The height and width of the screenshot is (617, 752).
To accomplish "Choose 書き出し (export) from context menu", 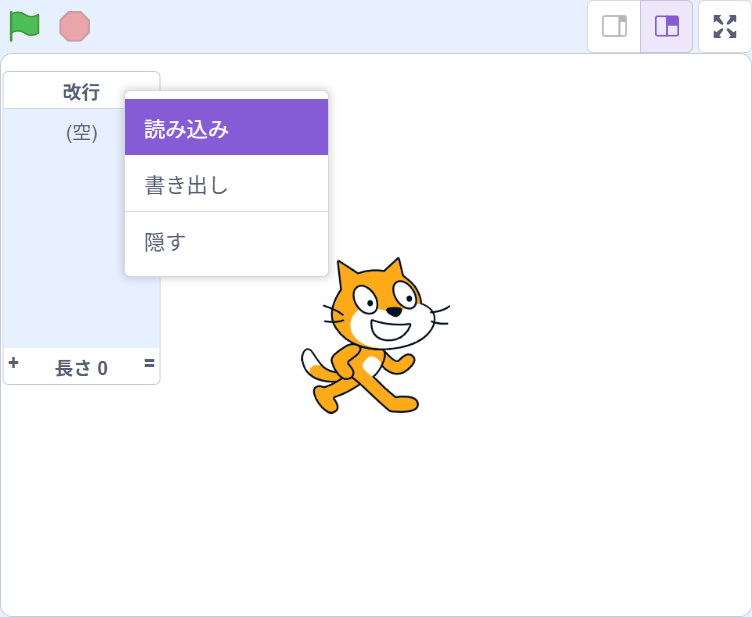I will 226,184.
